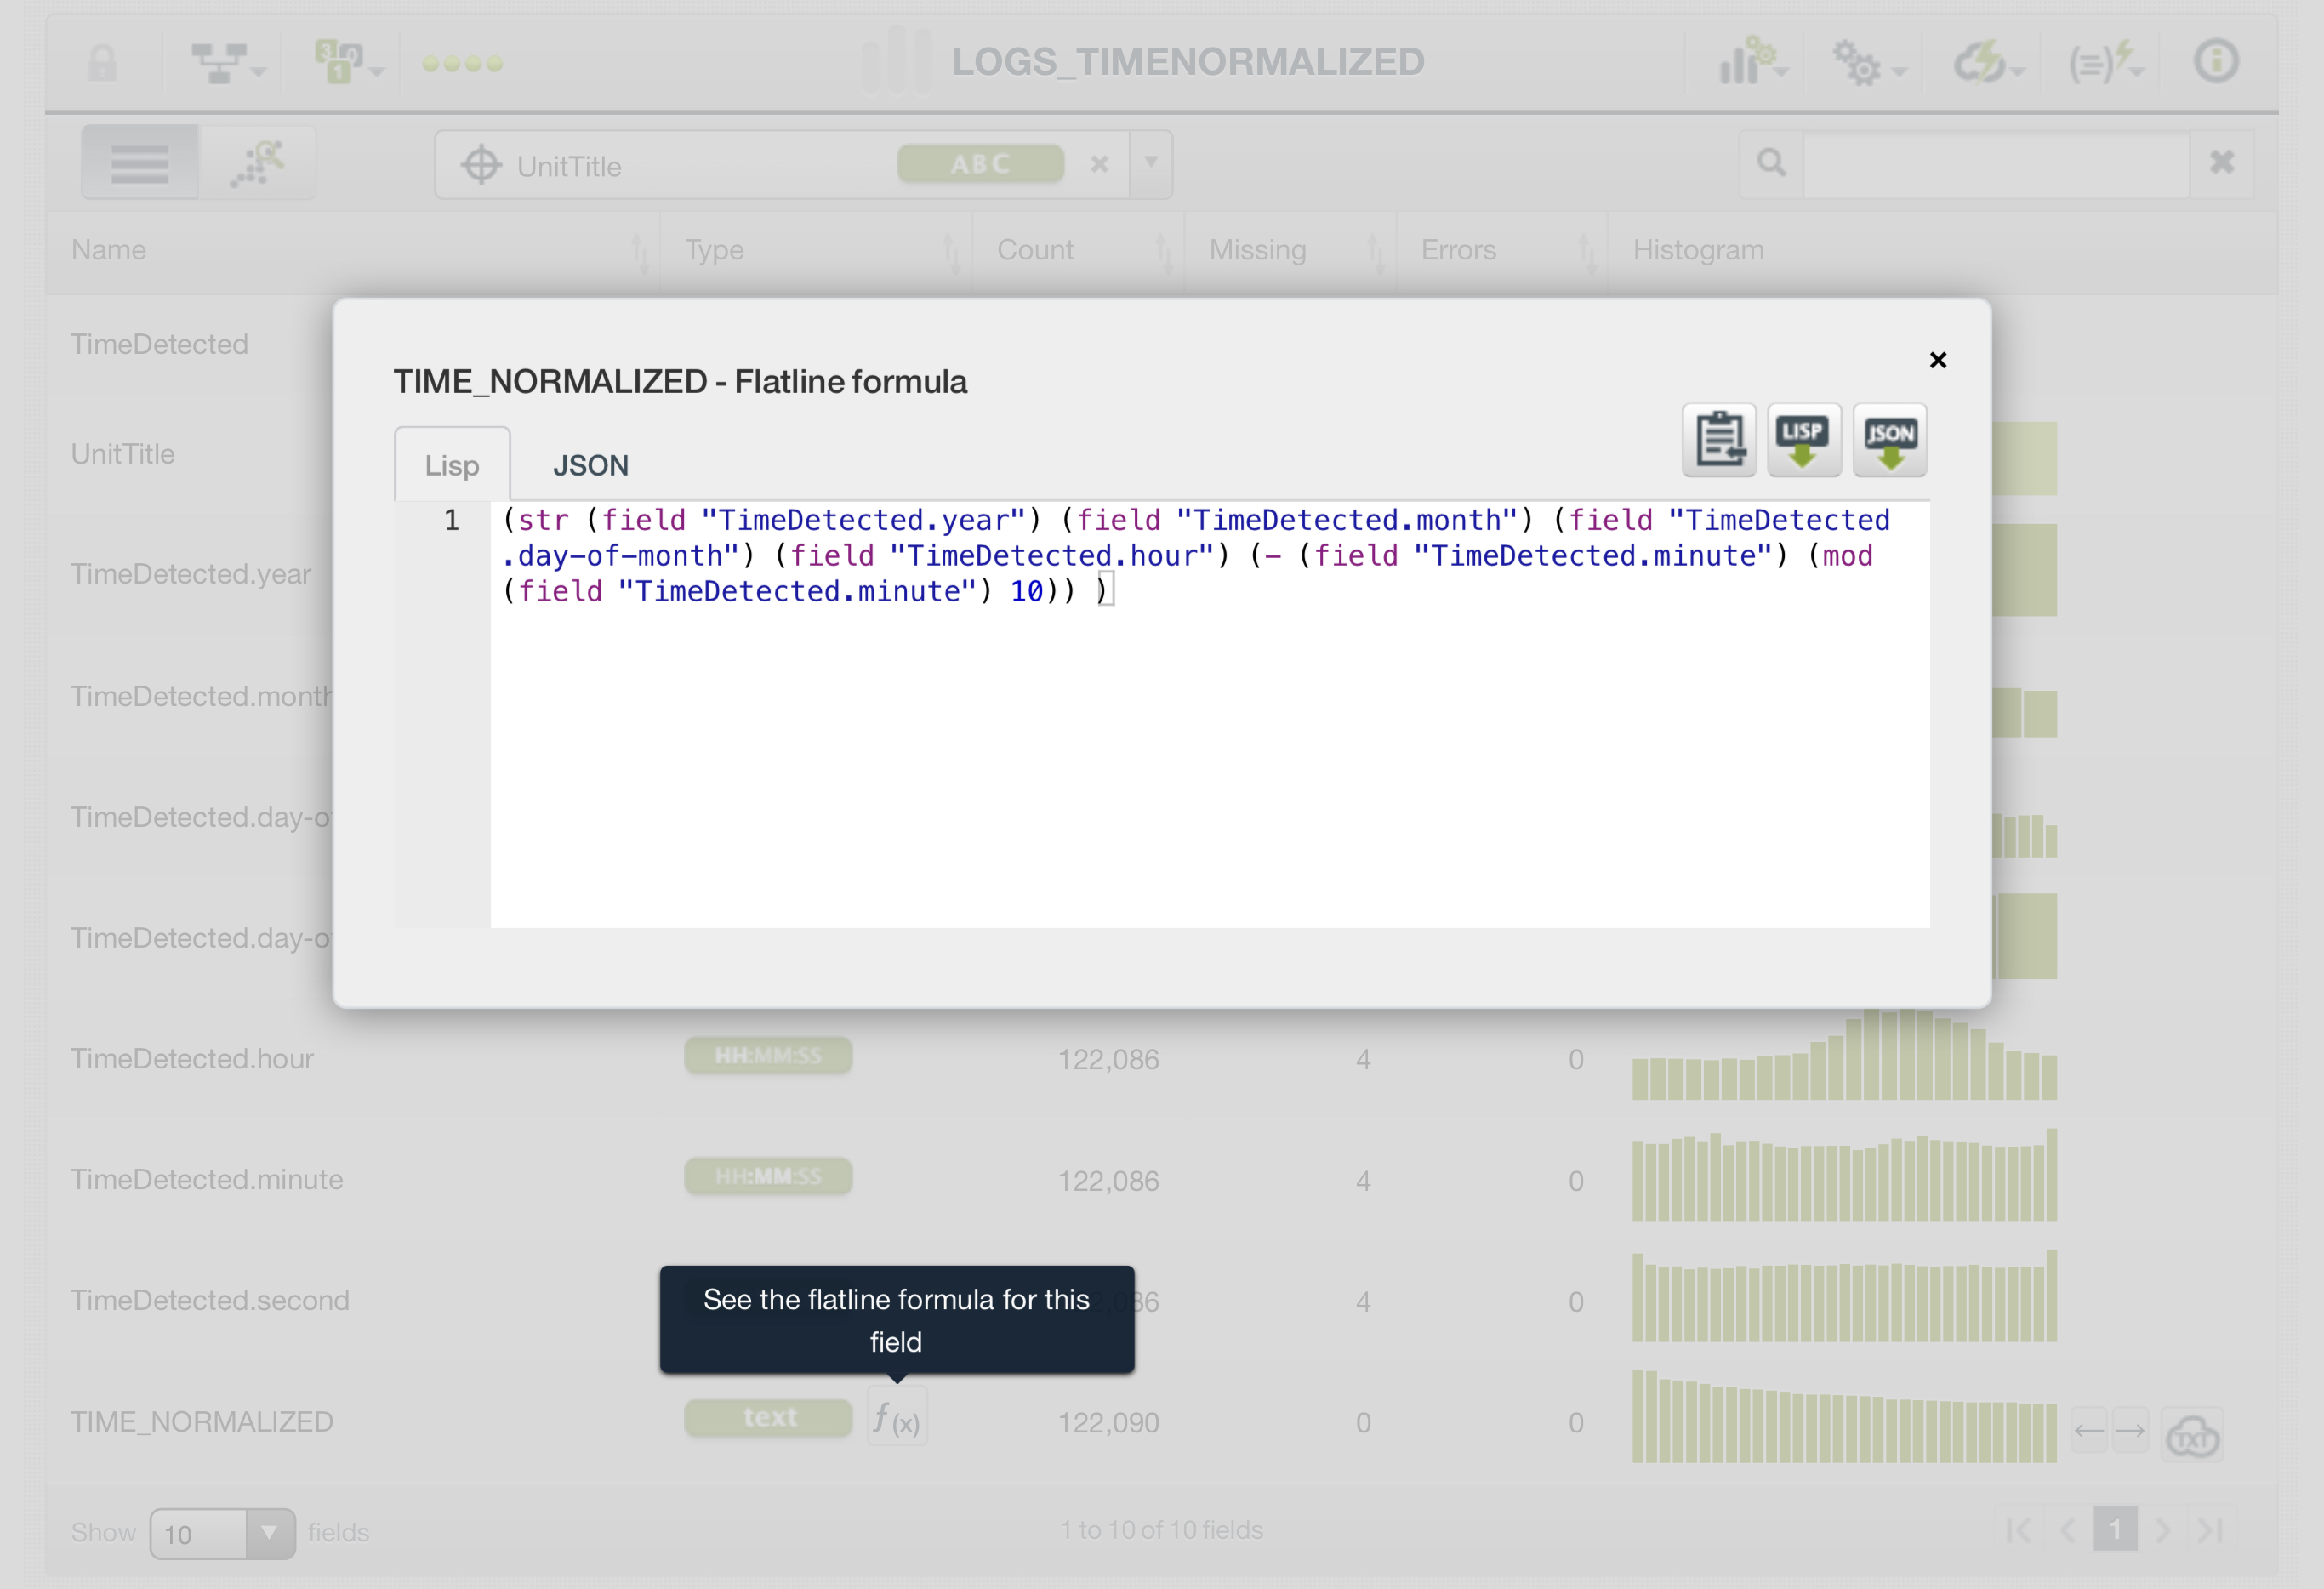Select the fields list view toggle

pyautogui.click(x=140, y=164)
